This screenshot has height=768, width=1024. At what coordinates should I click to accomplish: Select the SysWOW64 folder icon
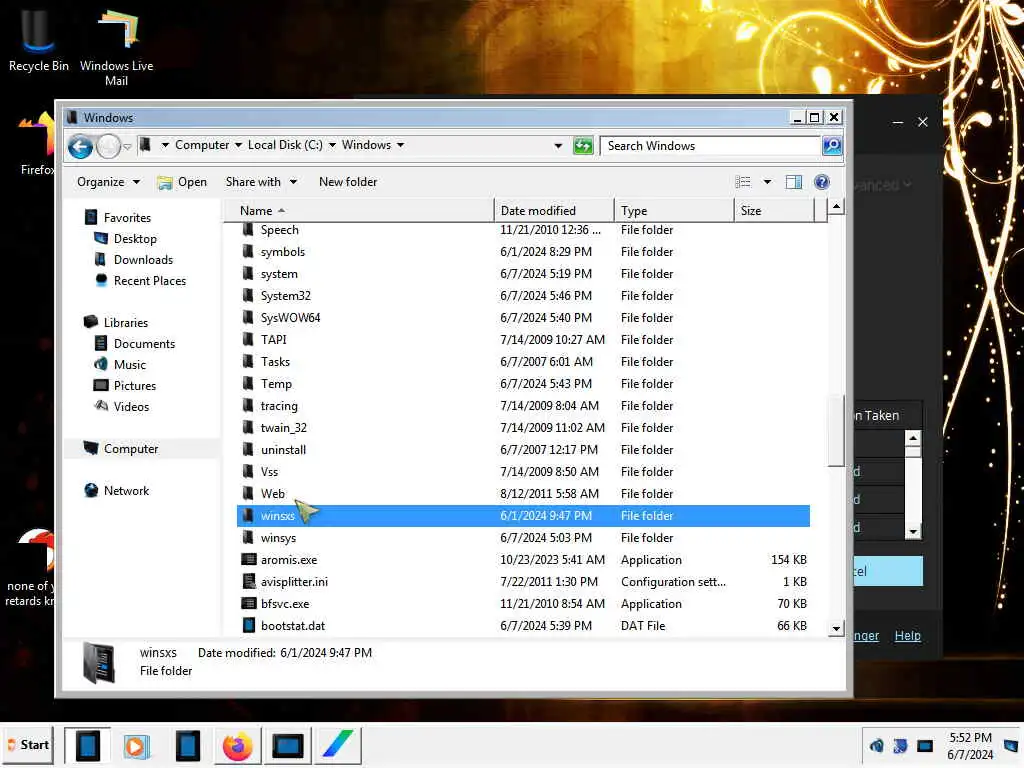pos(248,318)
